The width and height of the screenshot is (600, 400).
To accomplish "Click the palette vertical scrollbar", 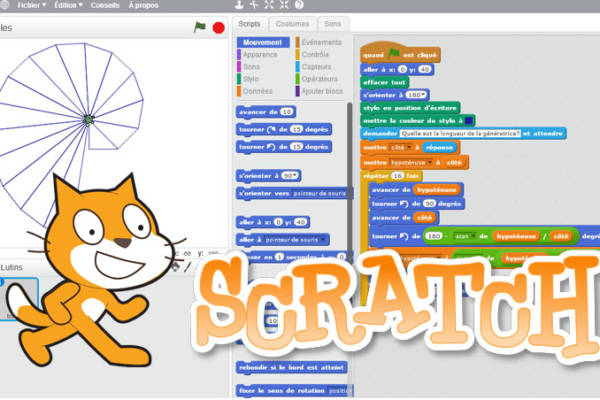I will tap(349, 180).
